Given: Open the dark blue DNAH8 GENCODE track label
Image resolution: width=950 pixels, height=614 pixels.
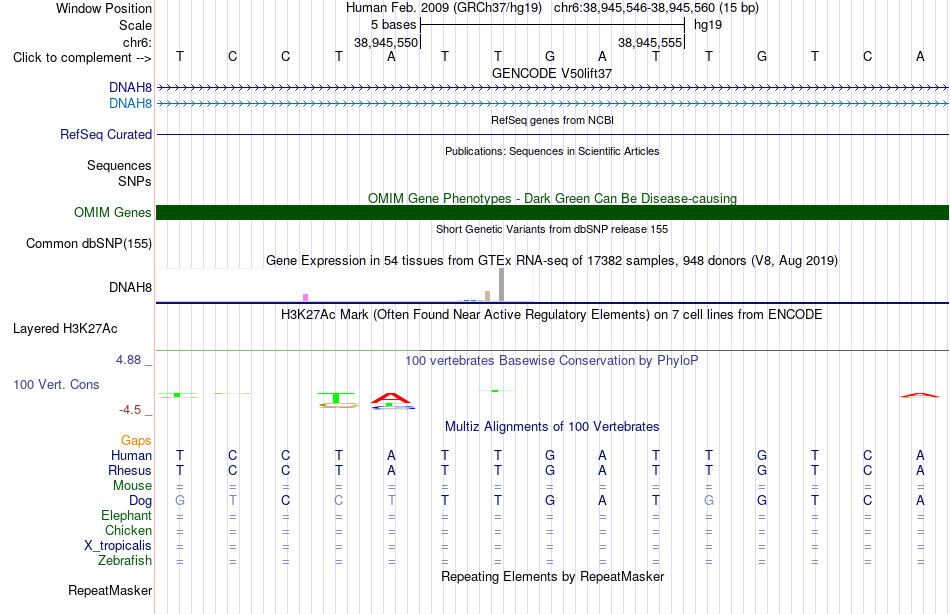Looking at the screenshot, I should point(130,88).
